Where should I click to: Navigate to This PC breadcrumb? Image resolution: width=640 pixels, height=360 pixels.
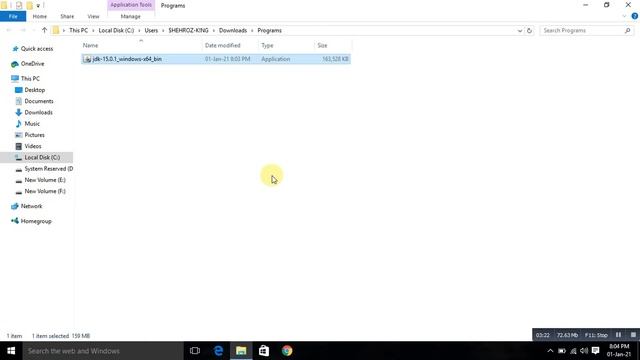click(x=78, y=31)
